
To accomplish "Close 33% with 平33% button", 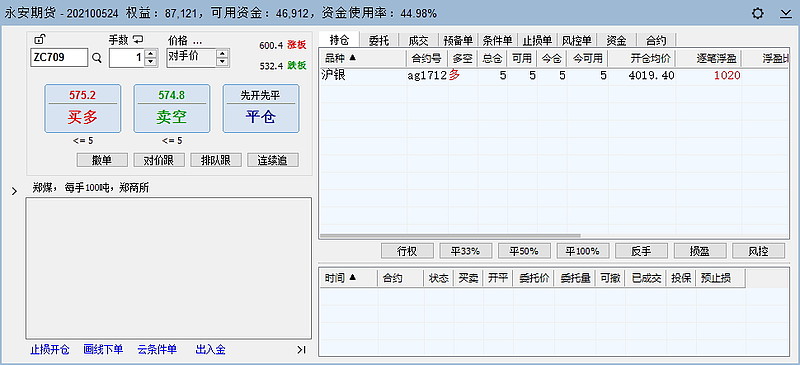I will coord(466,251).
